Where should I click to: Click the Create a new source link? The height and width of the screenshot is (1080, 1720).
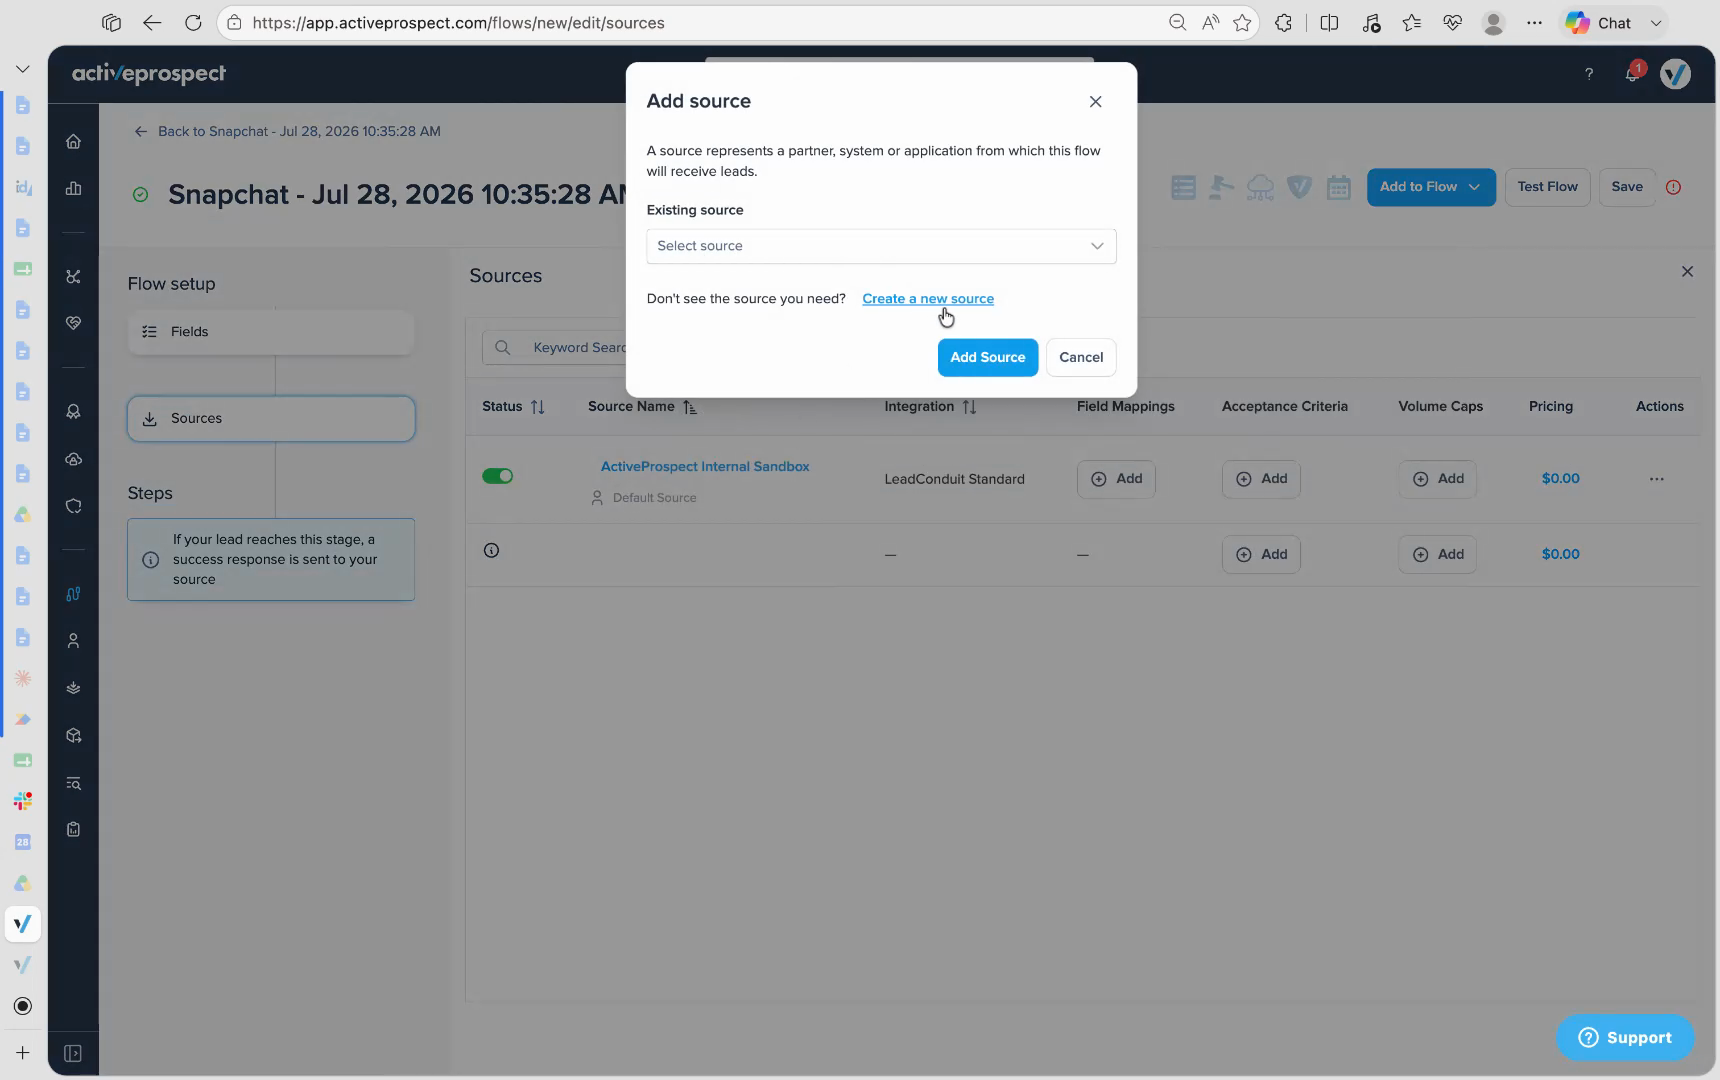pos(928,299)
